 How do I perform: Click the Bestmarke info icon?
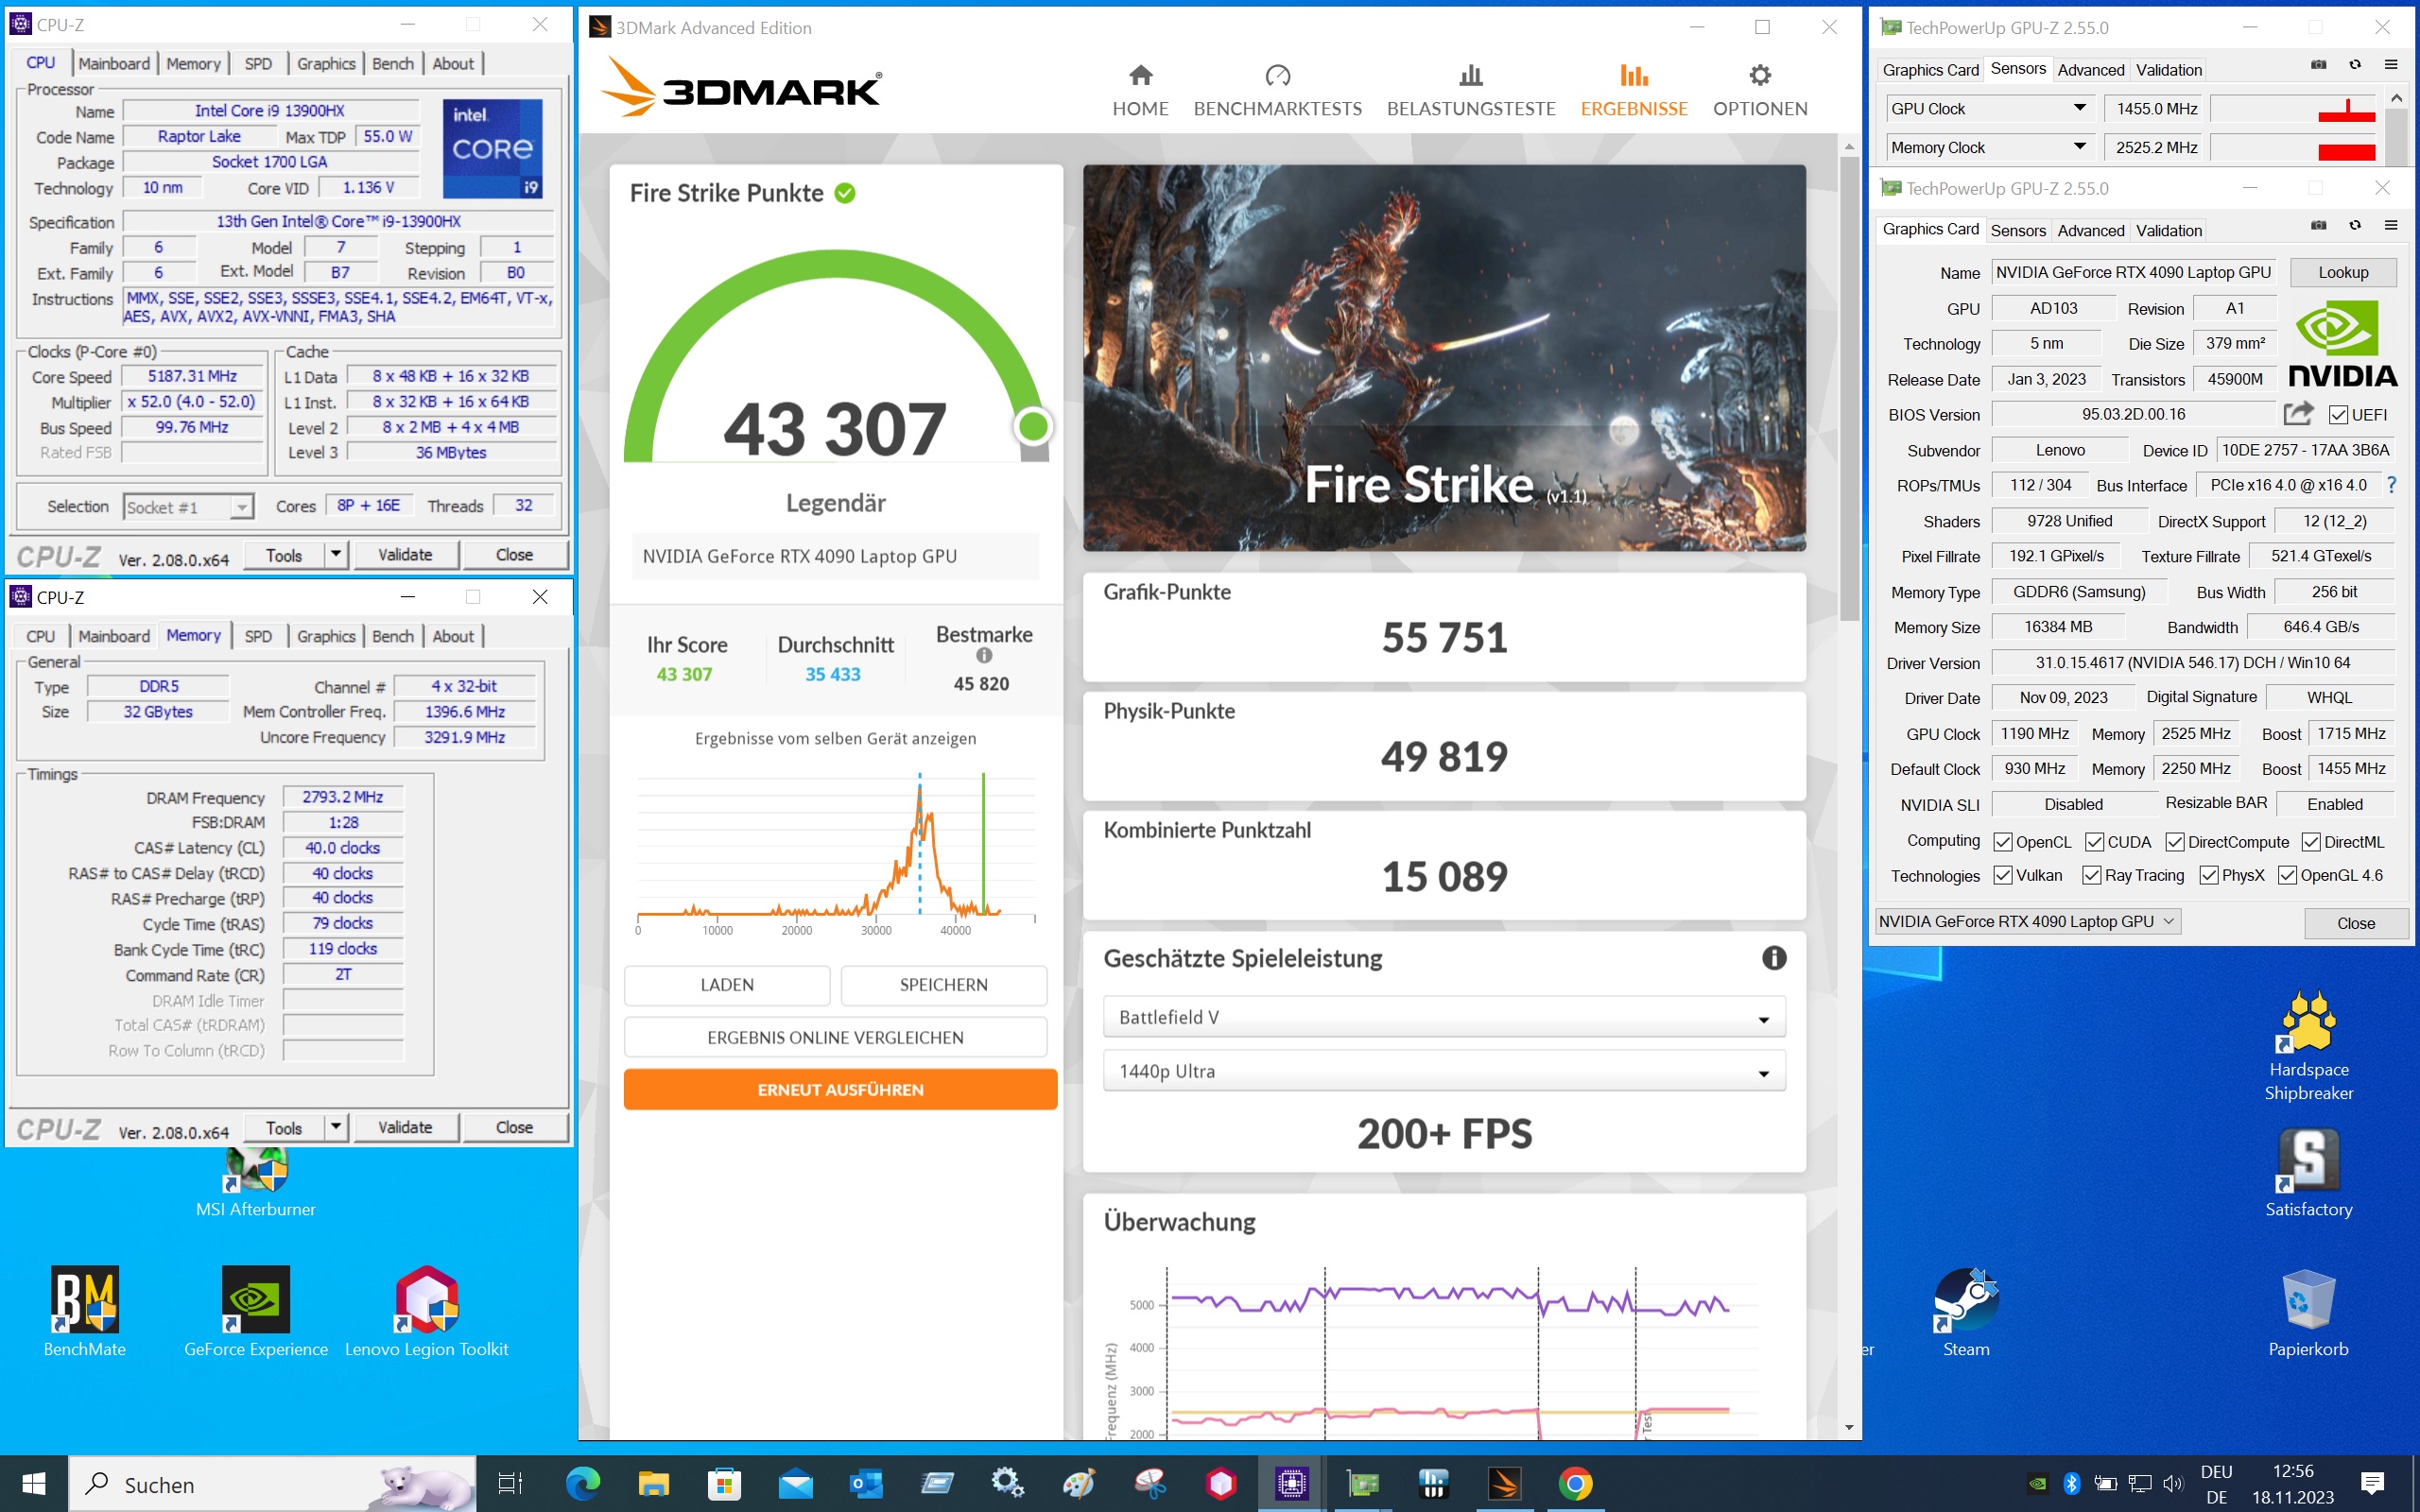(x=984, y=656)
